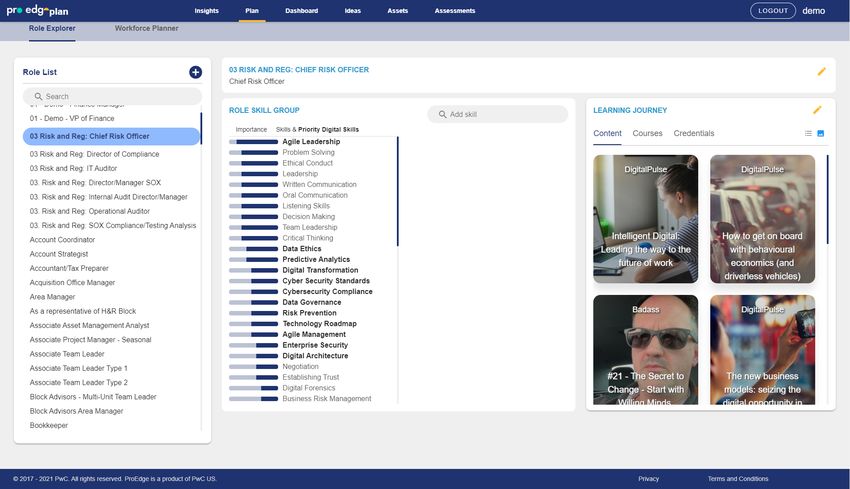Click the Role List scrollbar

(201, 128)
